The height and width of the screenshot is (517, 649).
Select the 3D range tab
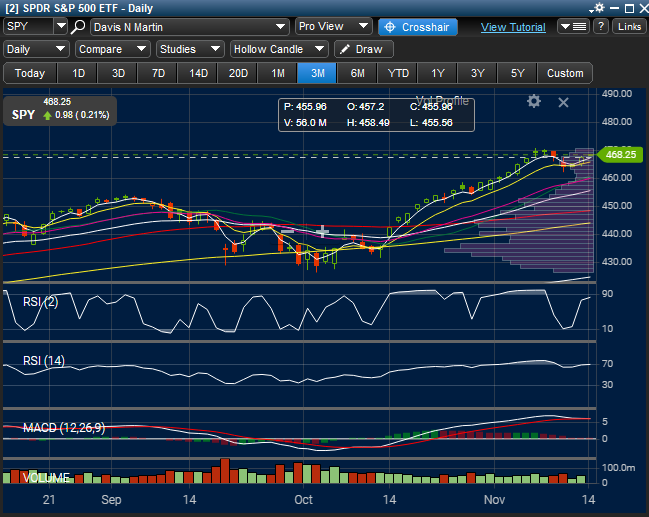[x=118, y=73]
